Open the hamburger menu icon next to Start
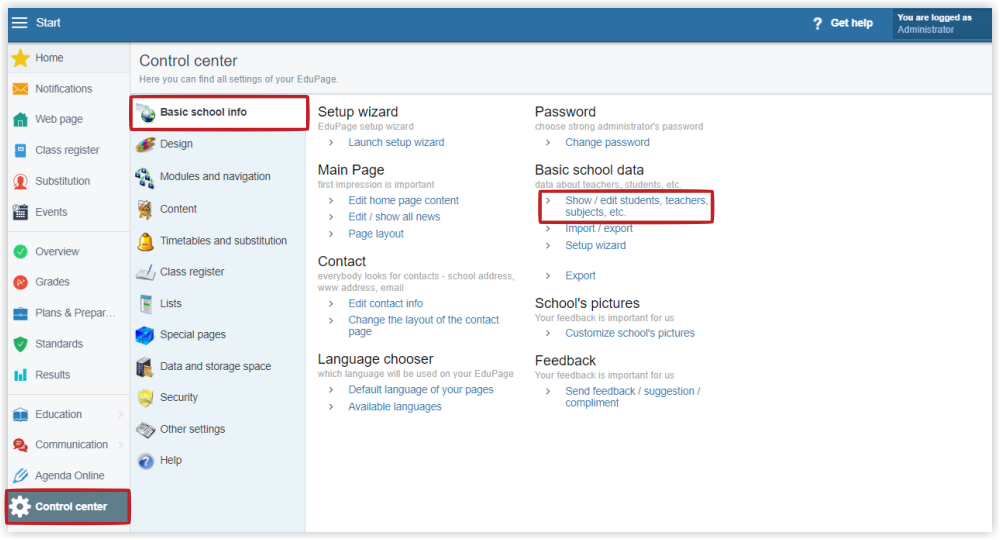1000x540 pixels. click(x=20, y=23)
